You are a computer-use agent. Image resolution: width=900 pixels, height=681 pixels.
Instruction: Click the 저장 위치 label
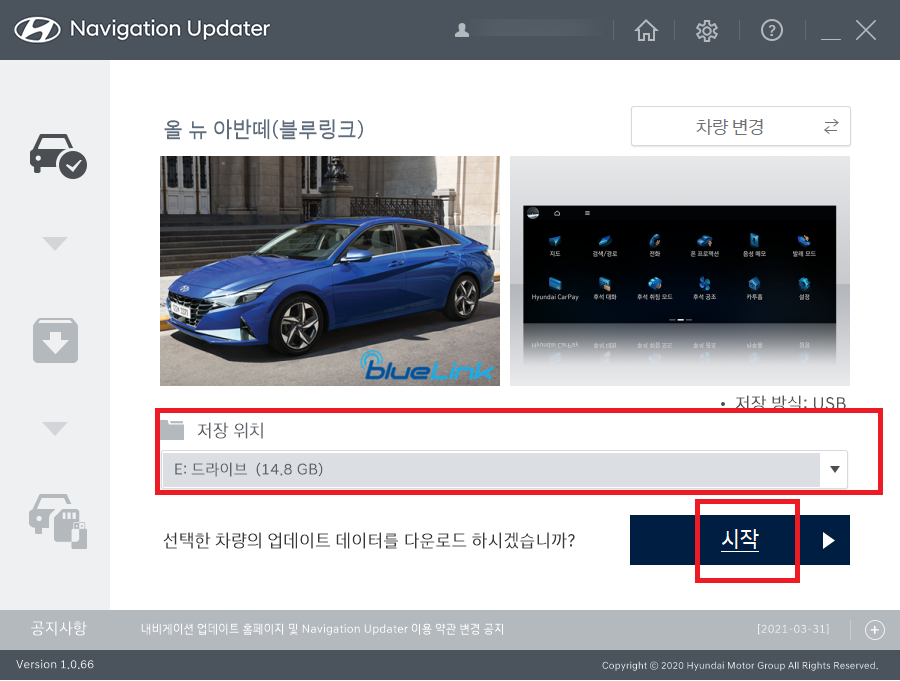click(230, 430)
